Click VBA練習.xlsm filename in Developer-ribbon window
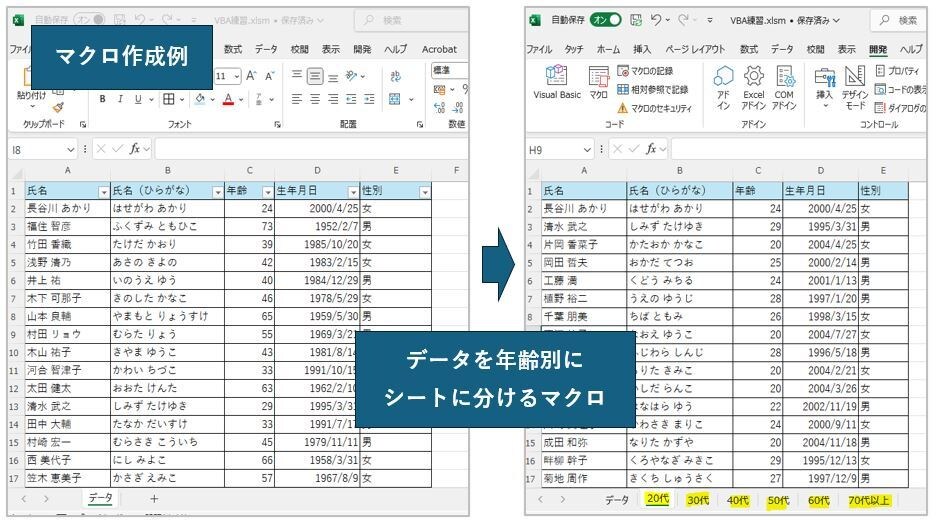This screenshot has width=940, height=524. tap(758, 20)
